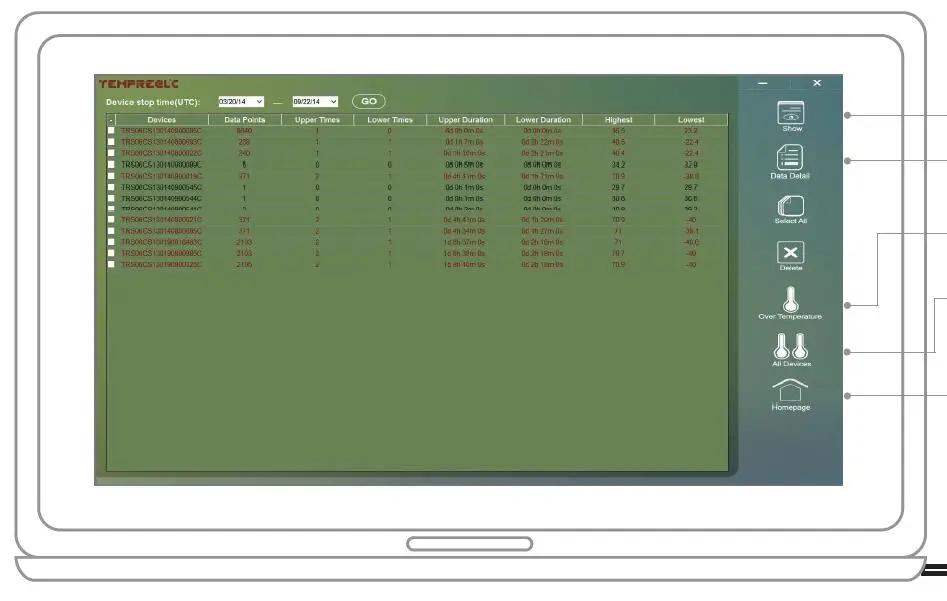This screenshot has width=947, height=601.
Task: Go to the Homepage house icon
Action: 790,390
